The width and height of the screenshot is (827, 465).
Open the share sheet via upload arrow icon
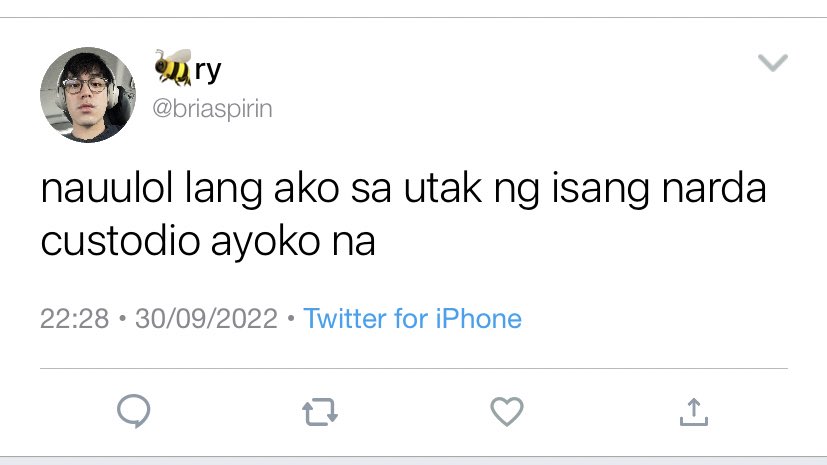(694, 412)
